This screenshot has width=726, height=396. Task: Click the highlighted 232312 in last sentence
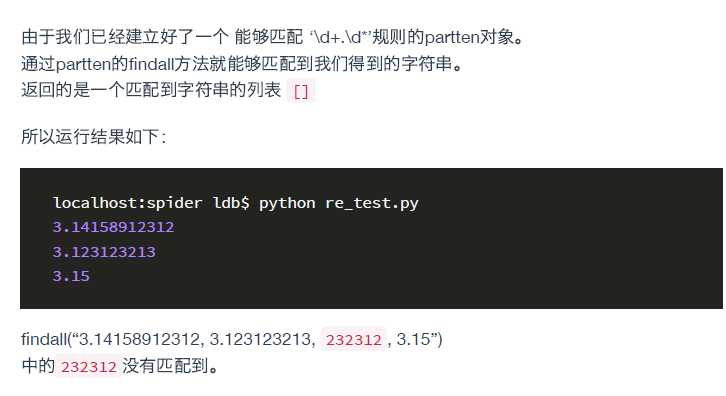point(88,367)
